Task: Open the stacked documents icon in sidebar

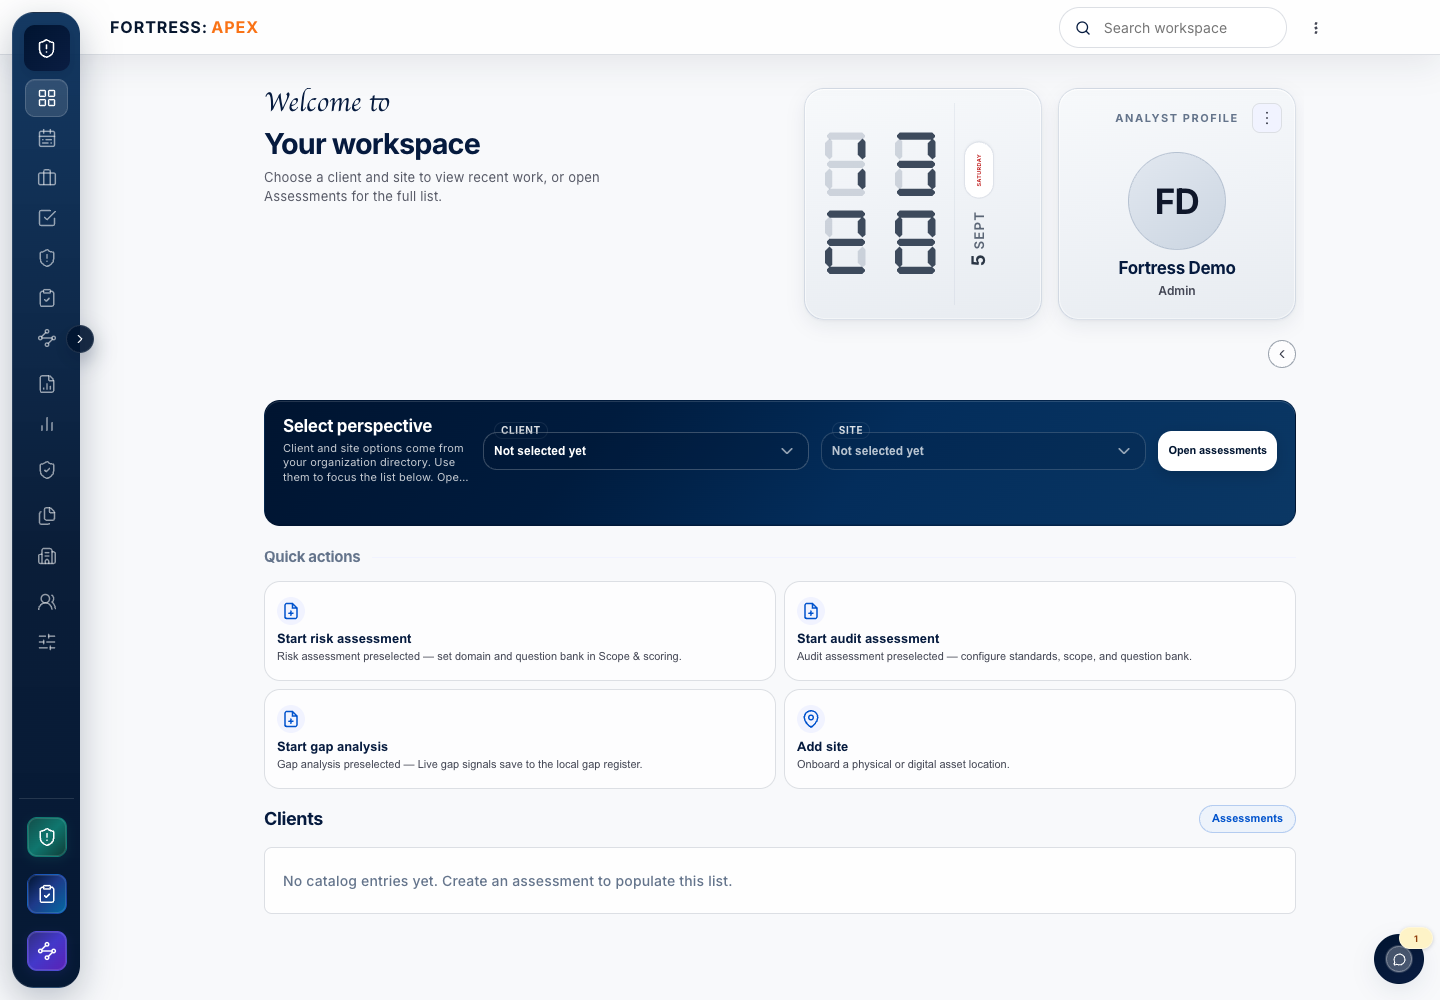Action: point(47,516)
